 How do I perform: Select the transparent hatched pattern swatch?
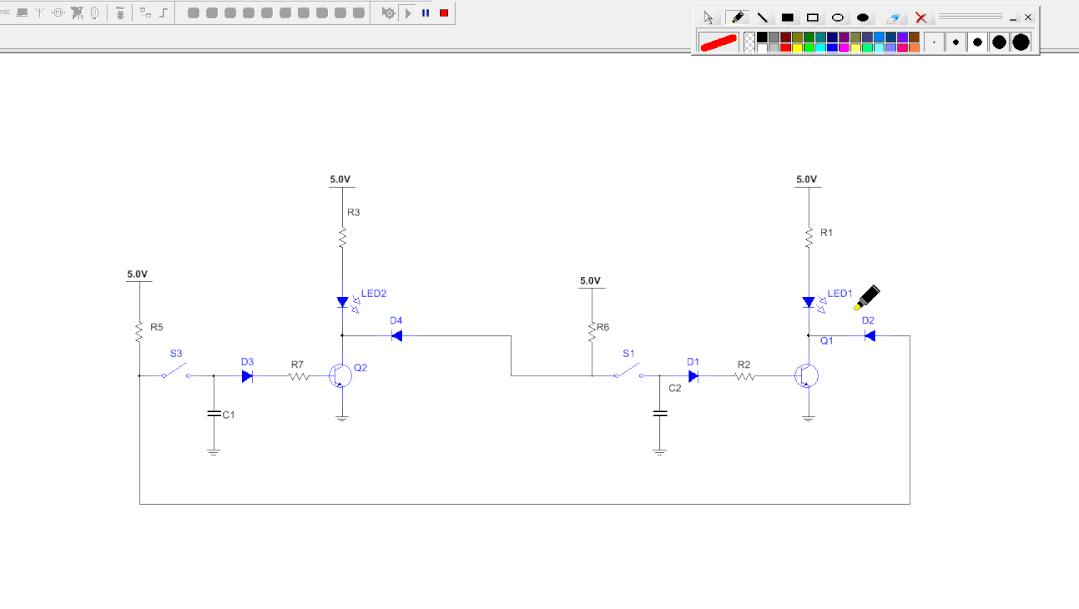coord(749,42)
